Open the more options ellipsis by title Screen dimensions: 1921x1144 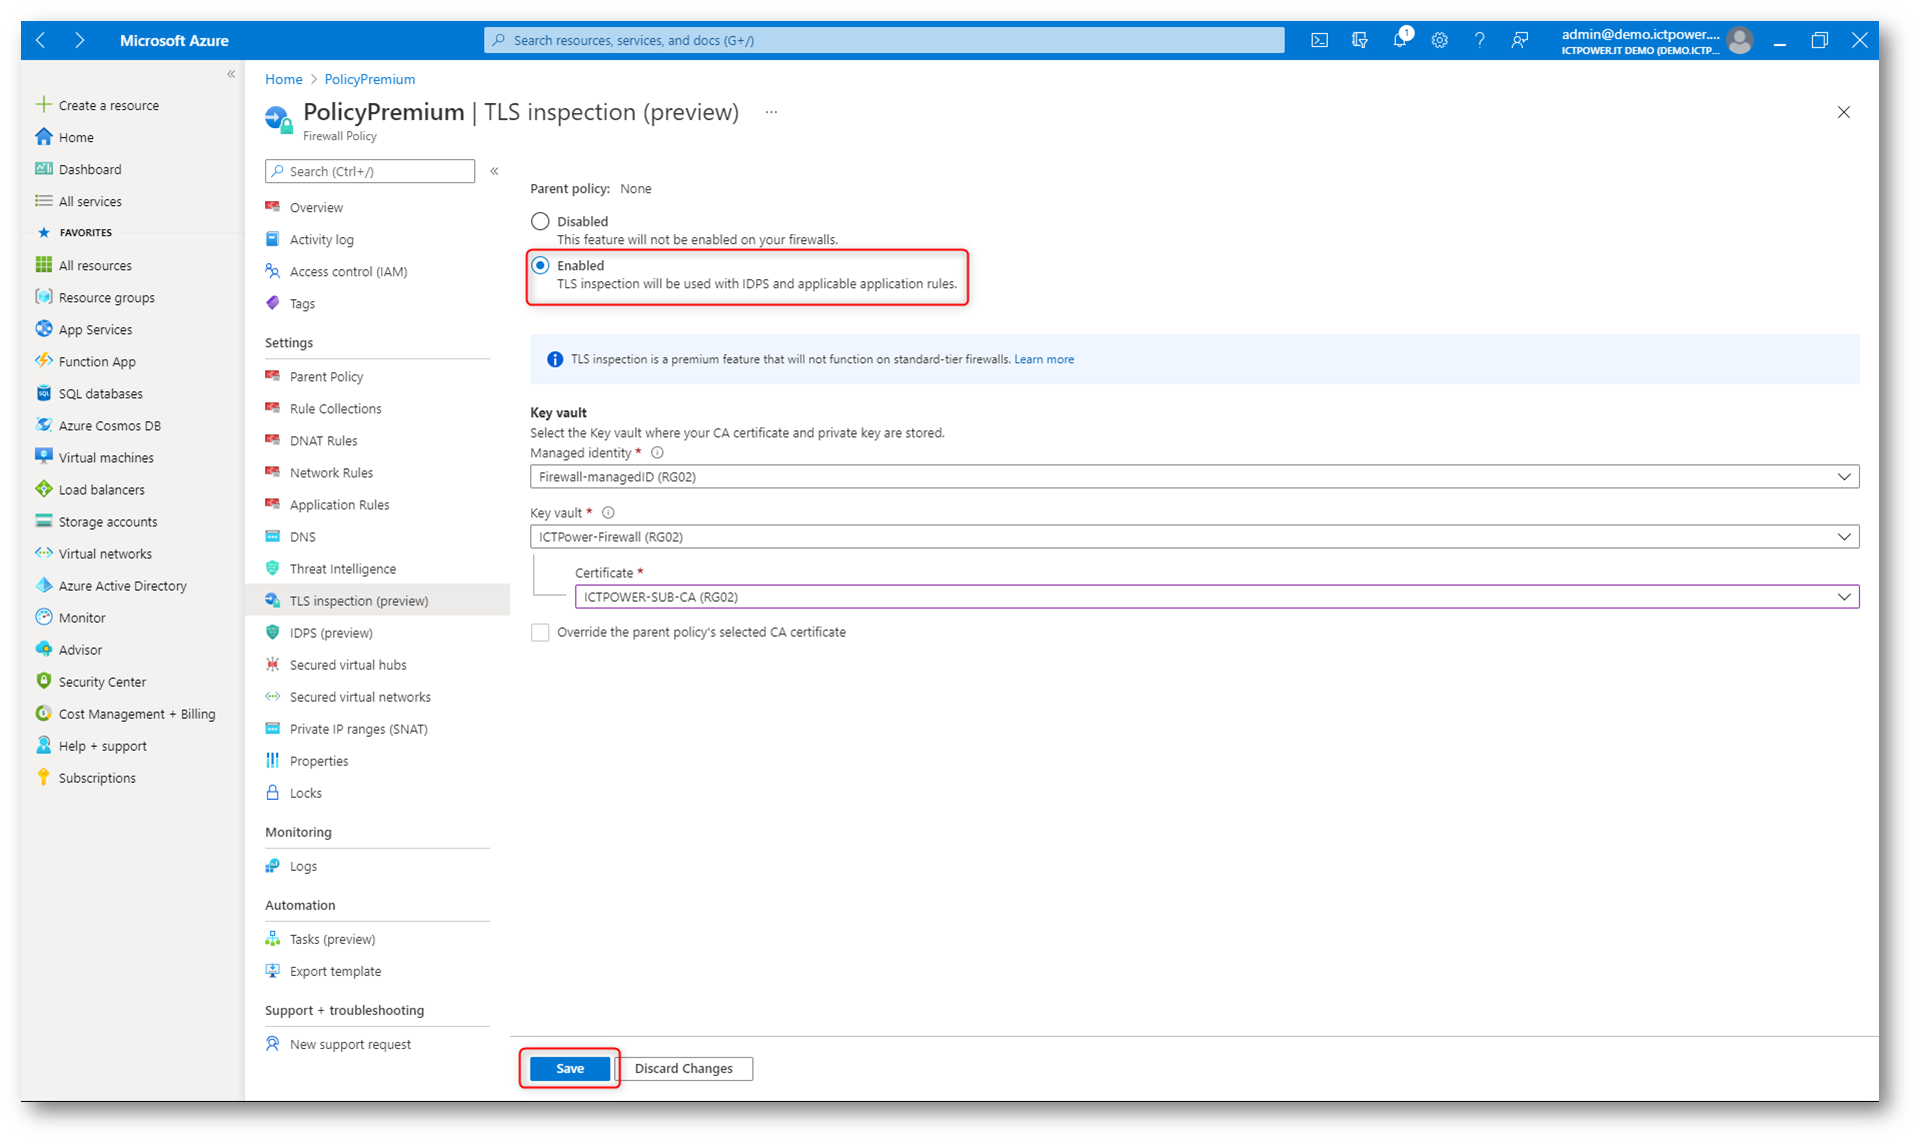(x=771, y=112)
